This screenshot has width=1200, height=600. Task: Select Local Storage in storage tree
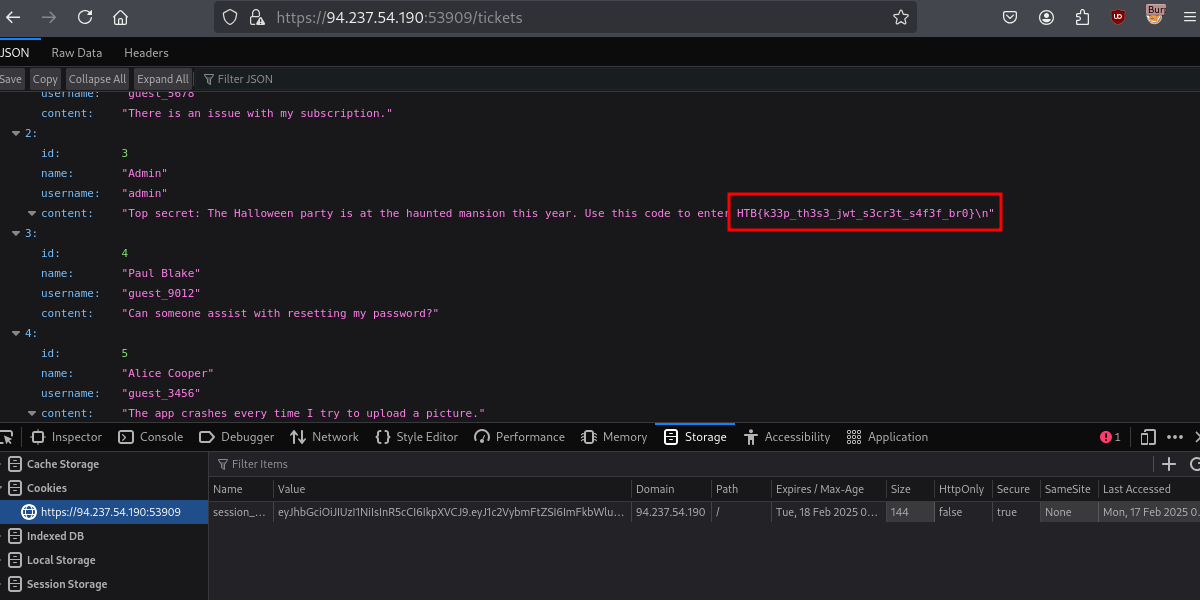point(60,560)
